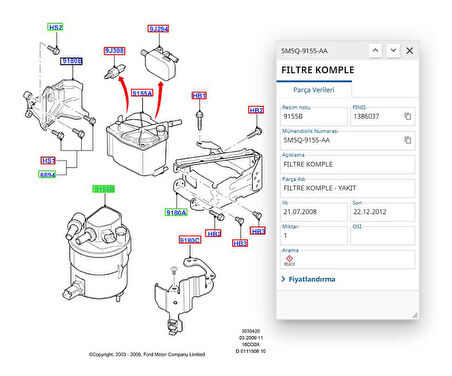452x376 pixels.
Task: Open the Parça Verileri tab
Action: 314,90
